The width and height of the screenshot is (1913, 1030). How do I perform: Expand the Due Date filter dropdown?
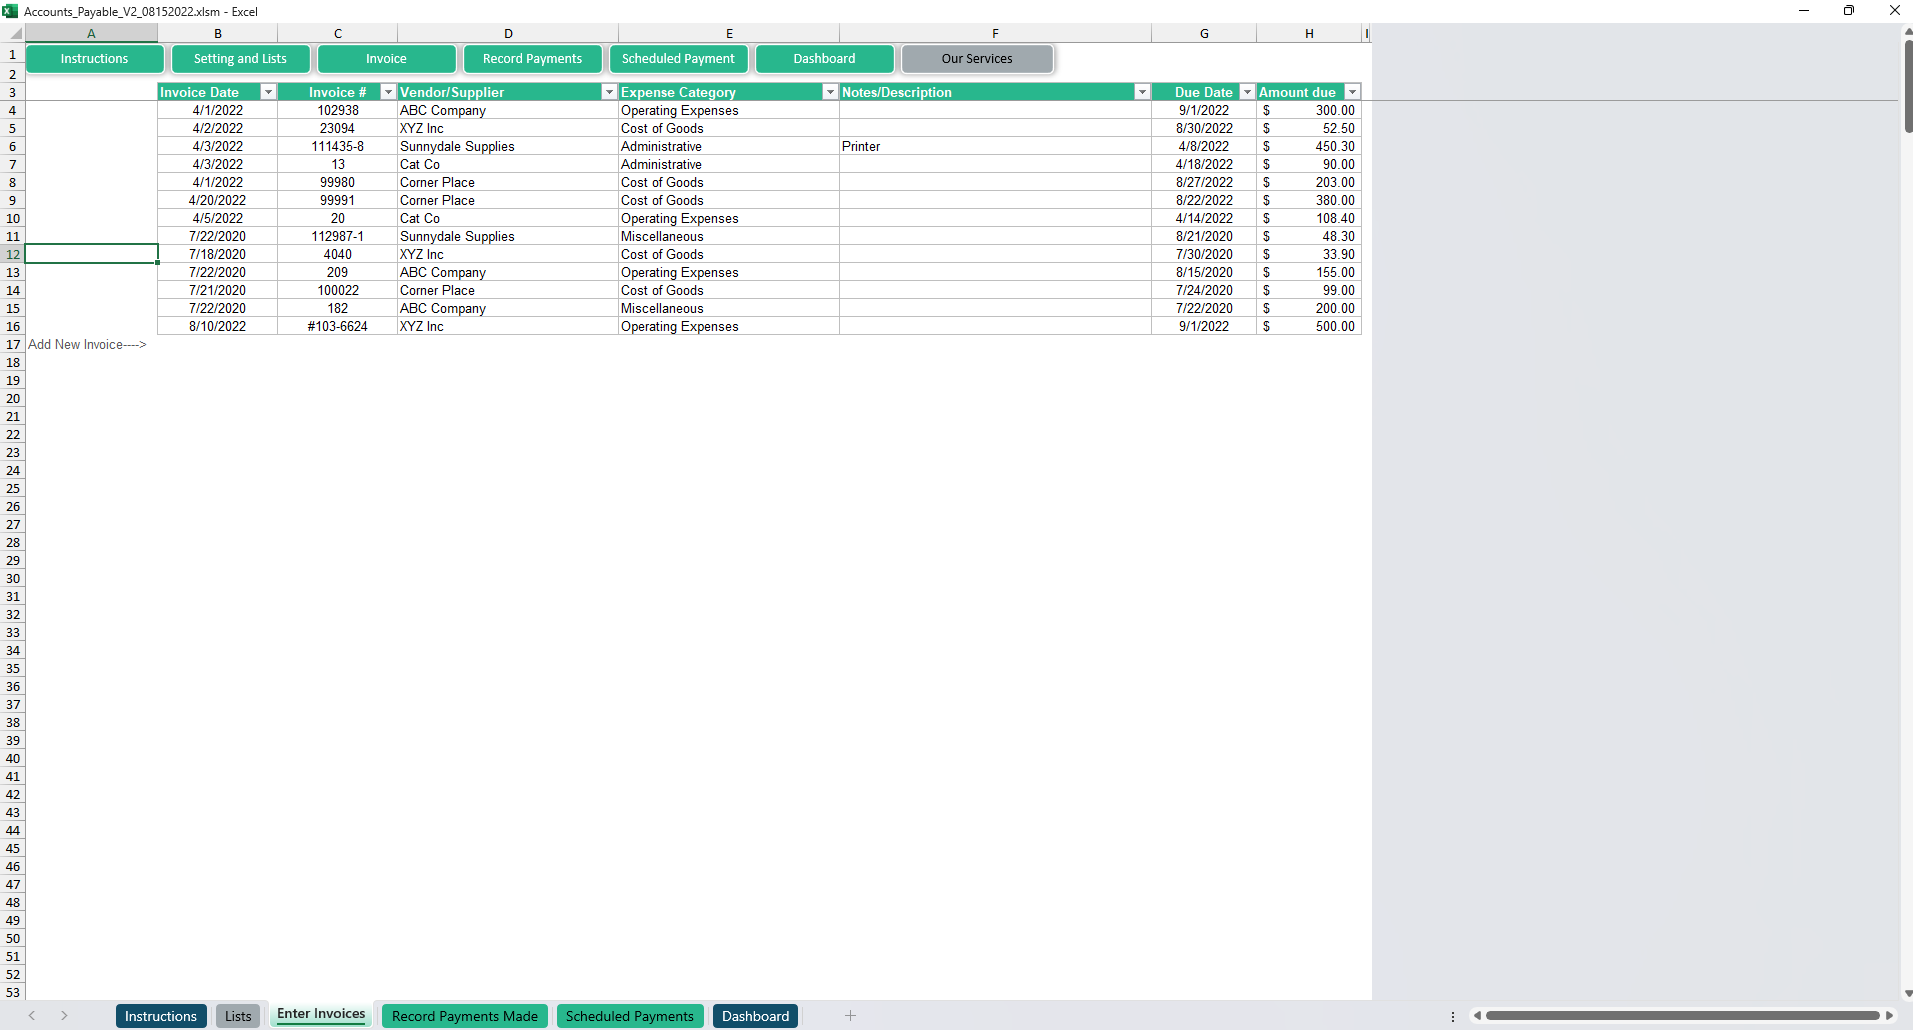tap(1247, 92)
